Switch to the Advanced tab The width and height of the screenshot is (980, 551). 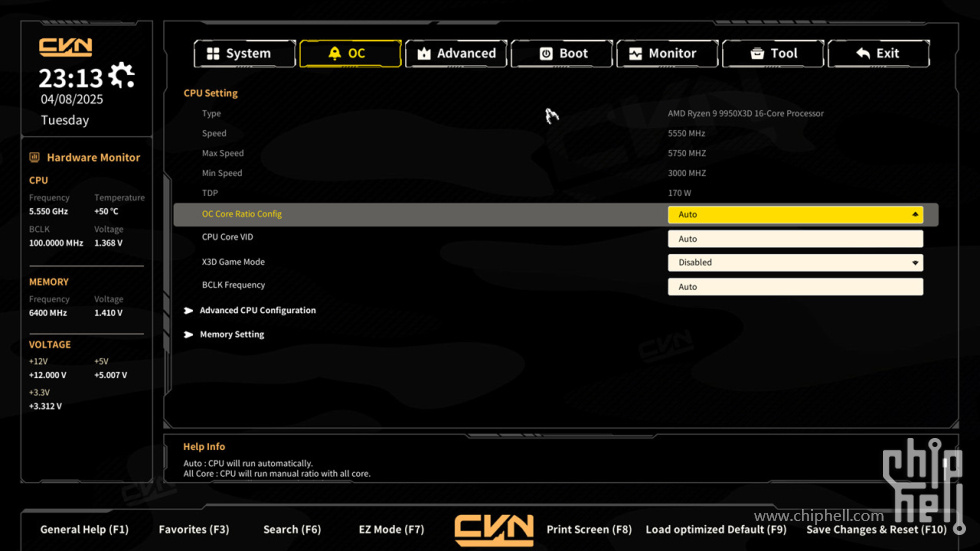456,54
